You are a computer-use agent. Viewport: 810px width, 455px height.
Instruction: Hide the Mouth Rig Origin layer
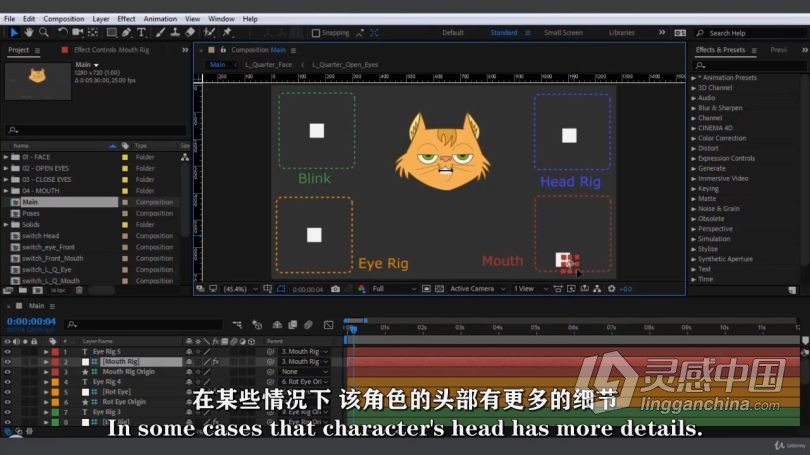coord(7,372)
